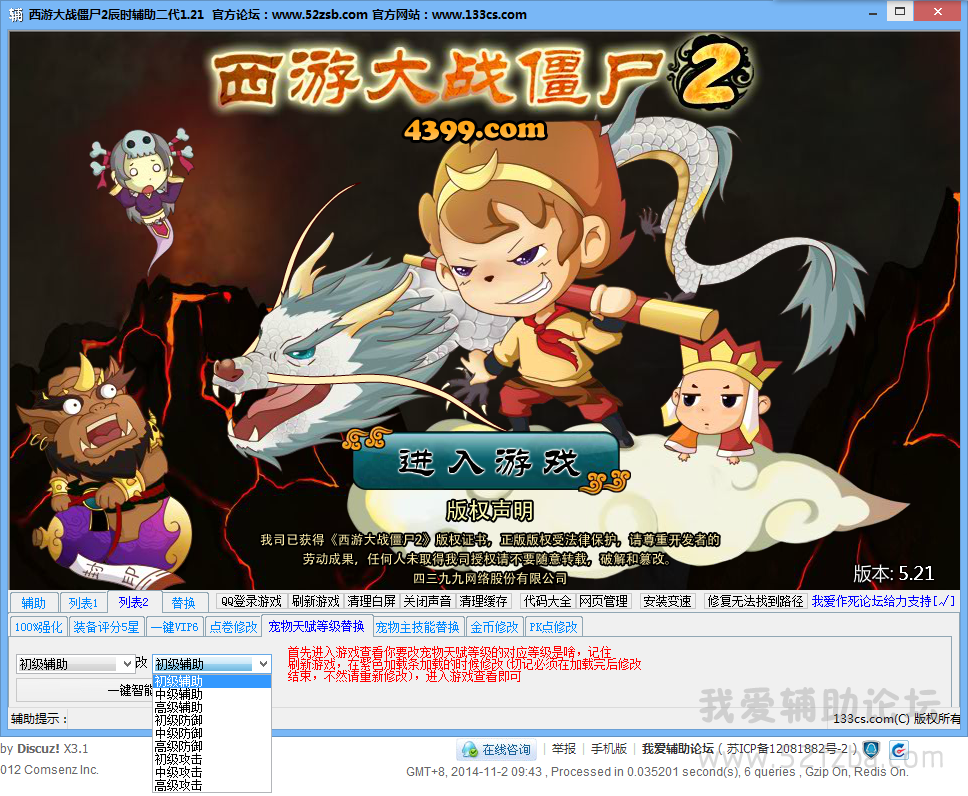Select 高级攻击 in the dropdown list
The width and height of the screenshot is (968, 796).
pyautogui.click(x=212, y=786)
